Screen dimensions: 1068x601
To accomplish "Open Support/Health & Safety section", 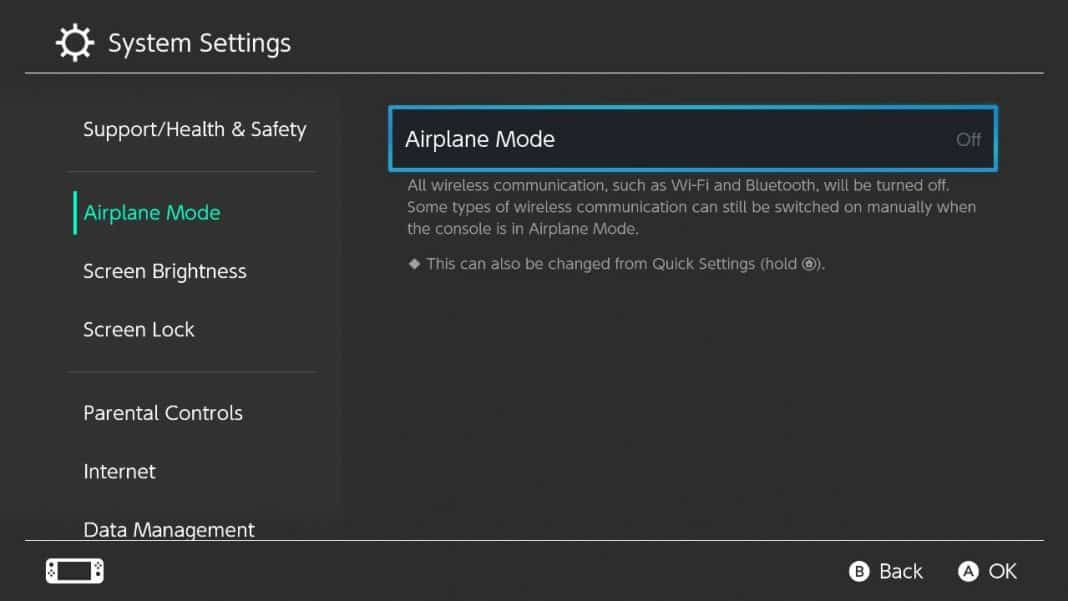I will pos(194,129).
